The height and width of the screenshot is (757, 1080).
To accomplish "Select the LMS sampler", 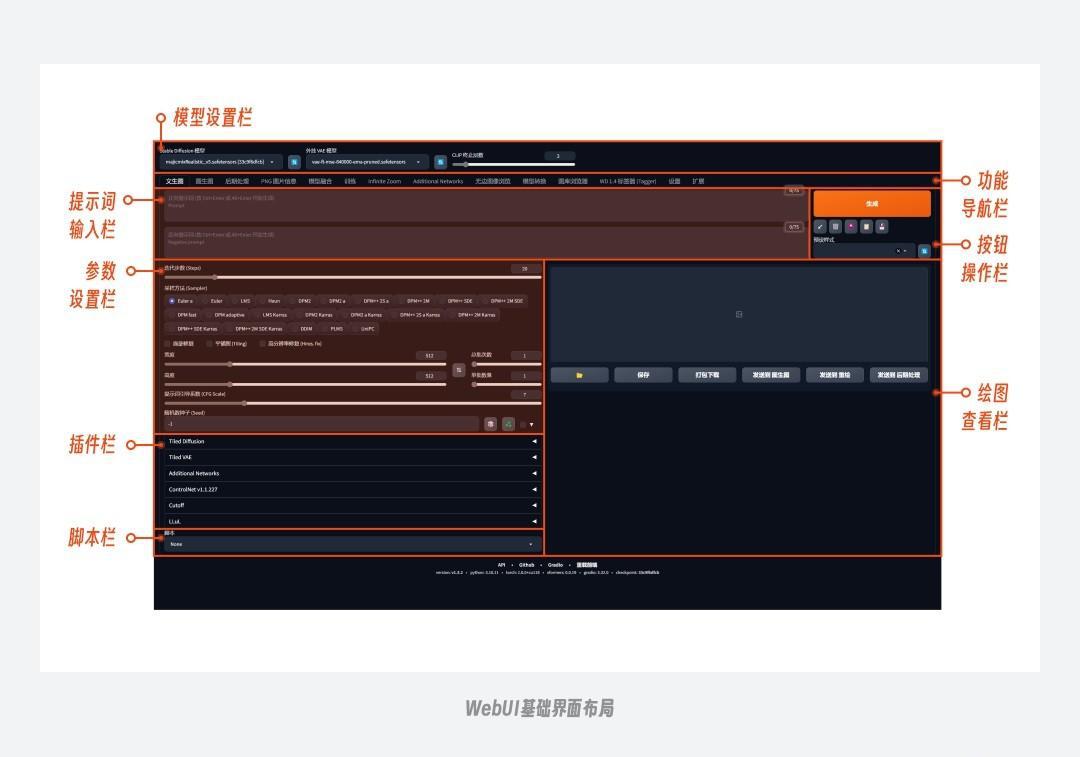I will (x=242, y=301).
